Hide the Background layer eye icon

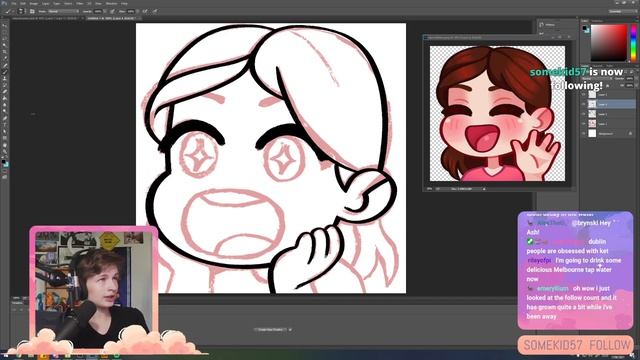click(x=583, y=133)
